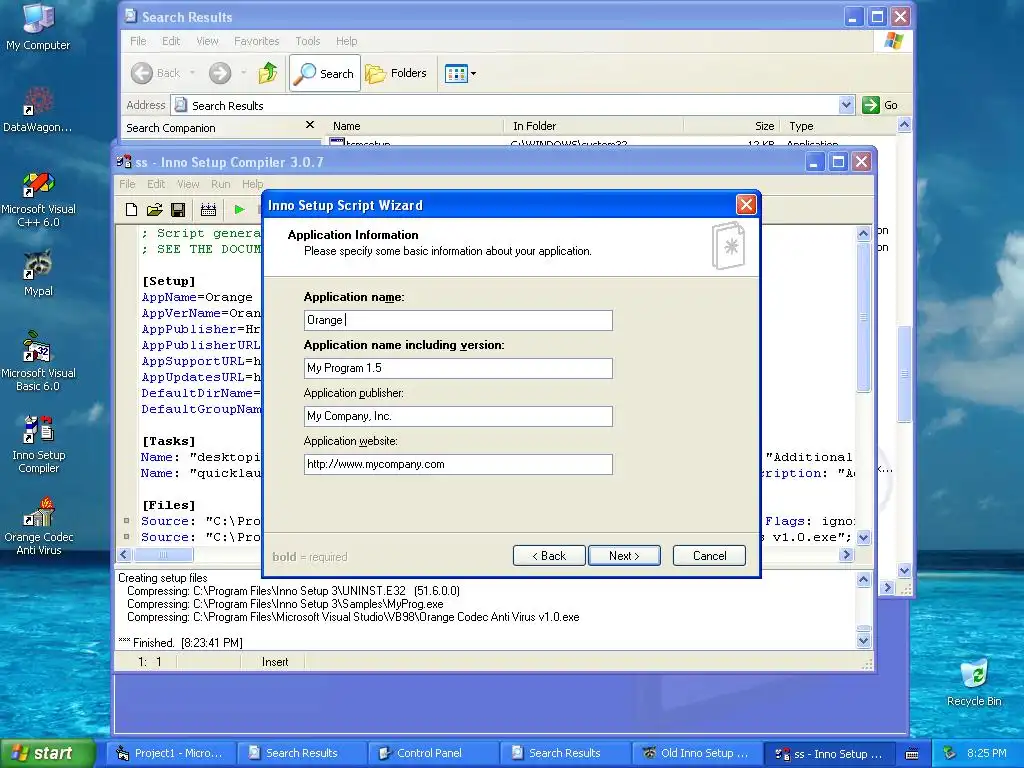Open Favorites menu in Search Results window
Image resolution: width=1024 pixels, height=768 pixels.
click(257, 41)
